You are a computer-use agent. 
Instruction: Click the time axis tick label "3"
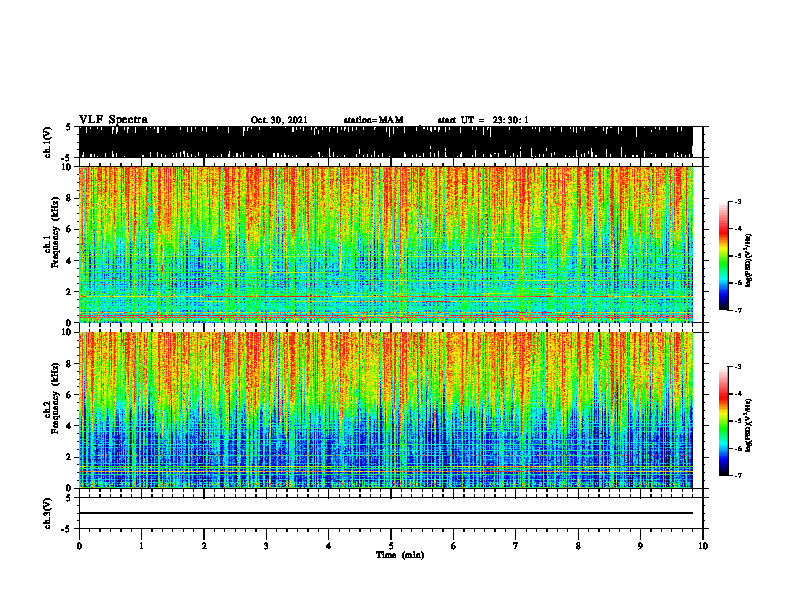[266, 546]
